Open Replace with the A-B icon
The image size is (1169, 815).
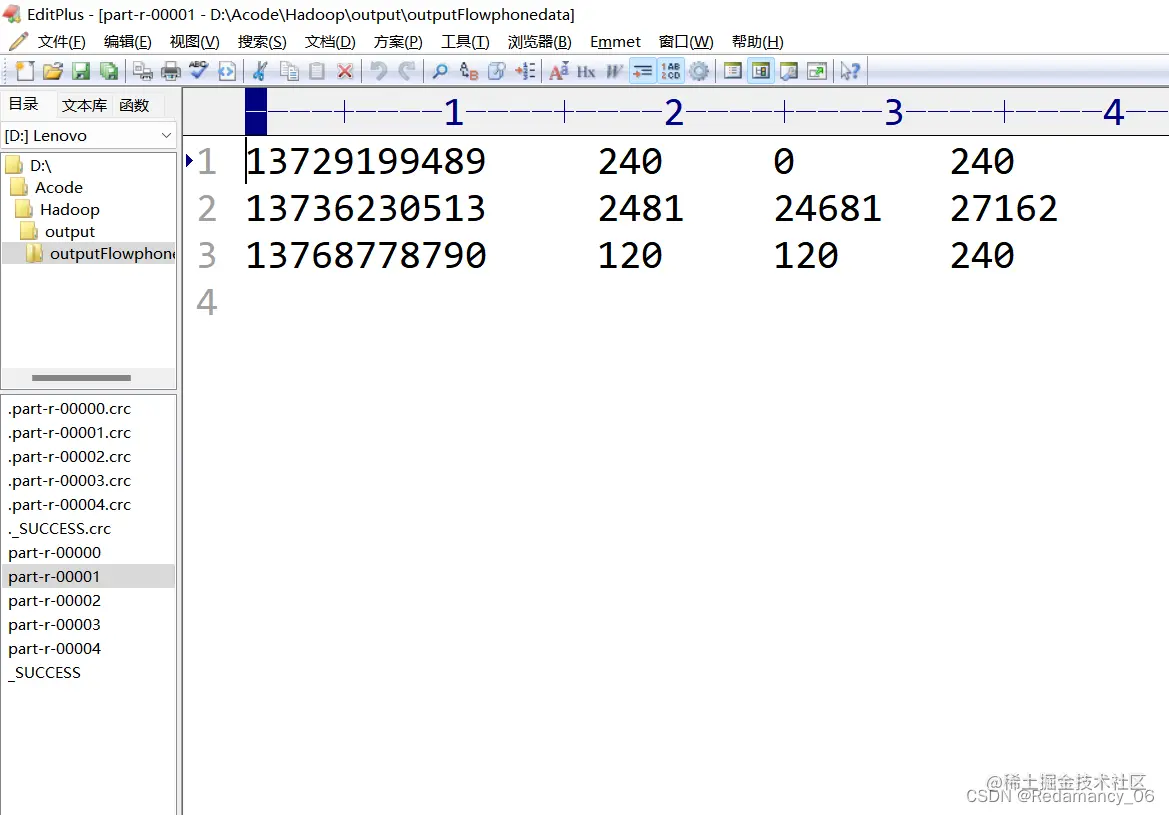468,72
